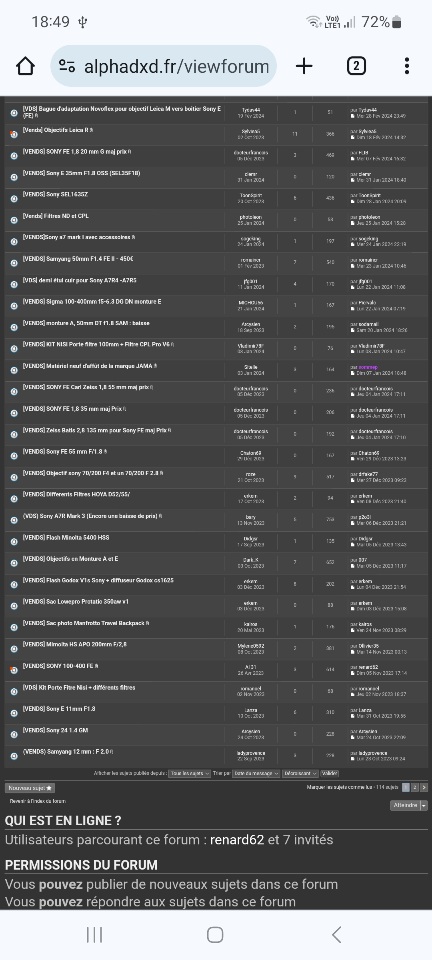This screenshot has width=432, height=960.
Task: Tap site settings icon in address bar
Action: [x=67, y=66]
